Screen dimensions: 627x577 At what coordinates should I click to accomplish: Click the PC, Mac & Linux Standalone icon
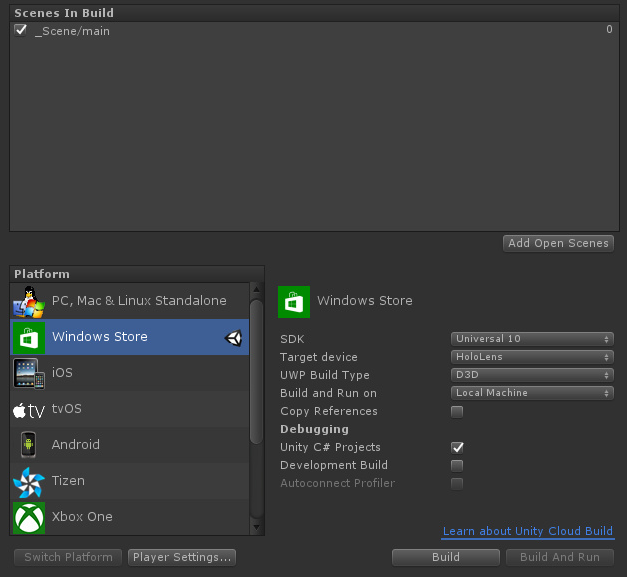click(29, 302)
